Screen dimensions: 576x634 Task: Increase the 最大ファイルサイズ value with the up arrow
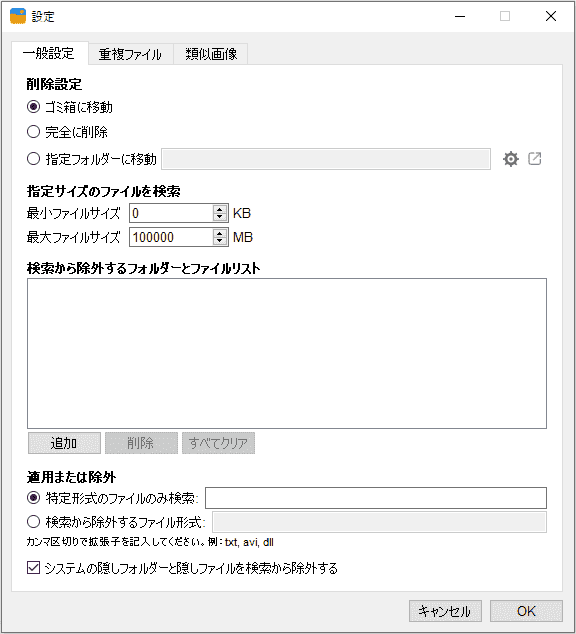click(x=219, y=233)
